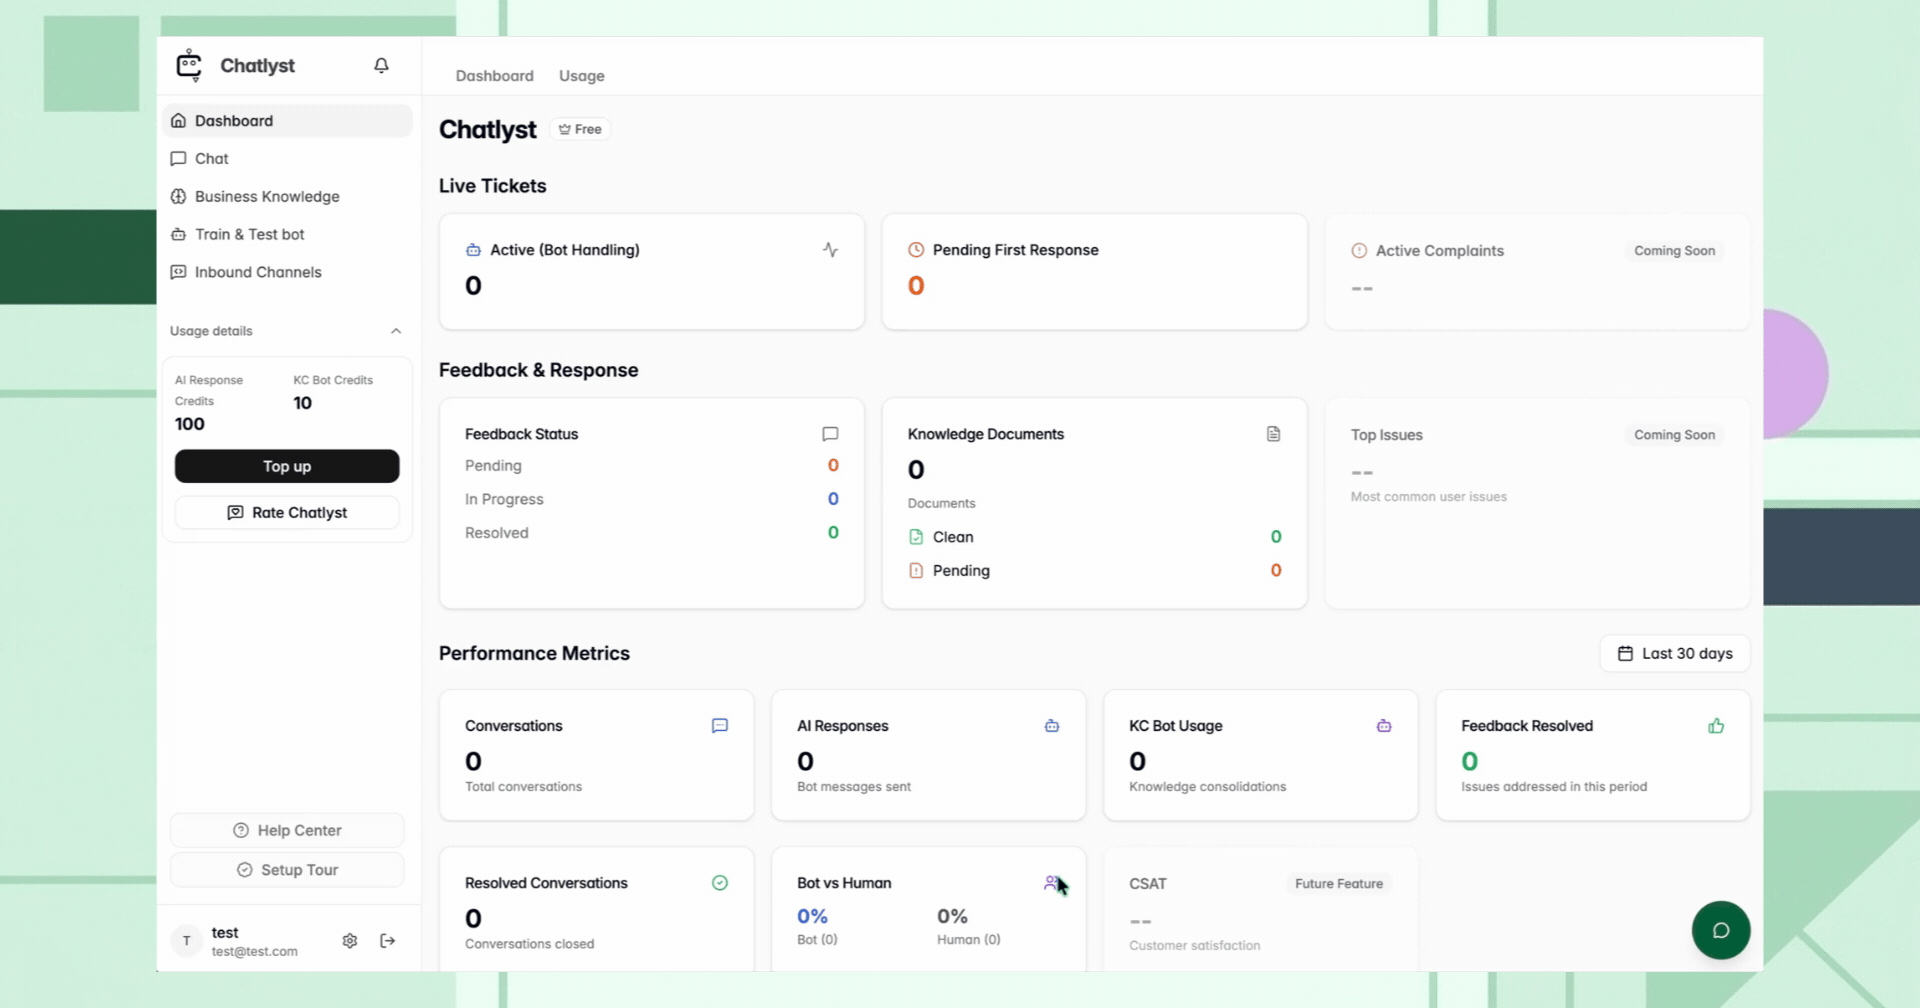Click Knowledge consolidations caption
This screenshot has height=1008, width=1920.
point(1208,787)
